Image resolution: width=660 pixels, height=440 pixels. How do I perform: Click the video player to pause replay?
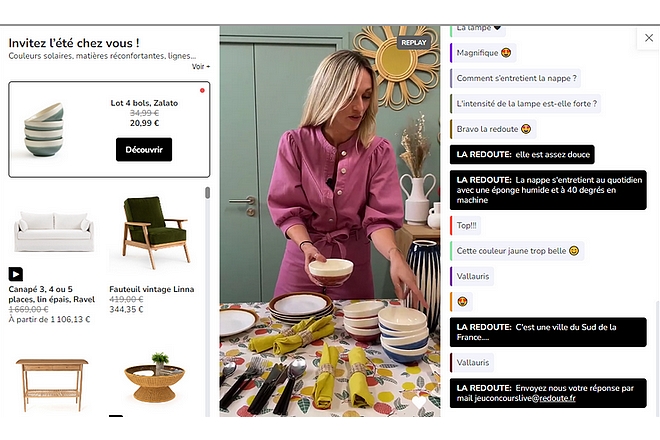click(330, 221)
